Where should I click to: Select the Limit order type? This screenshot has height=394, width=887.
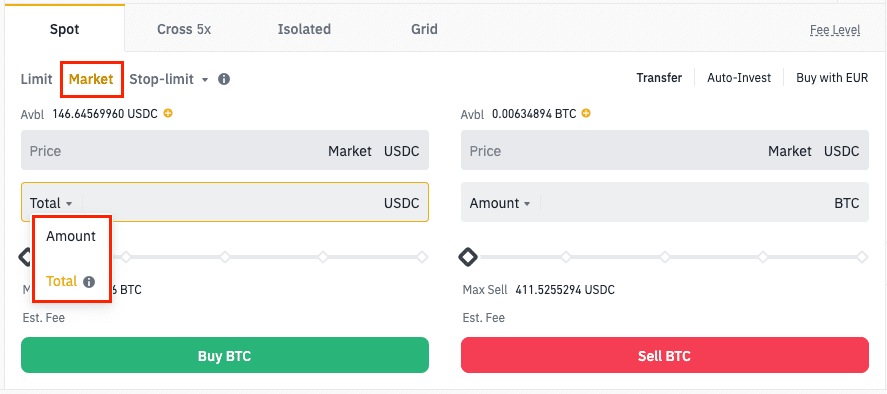tap(36, 79)
